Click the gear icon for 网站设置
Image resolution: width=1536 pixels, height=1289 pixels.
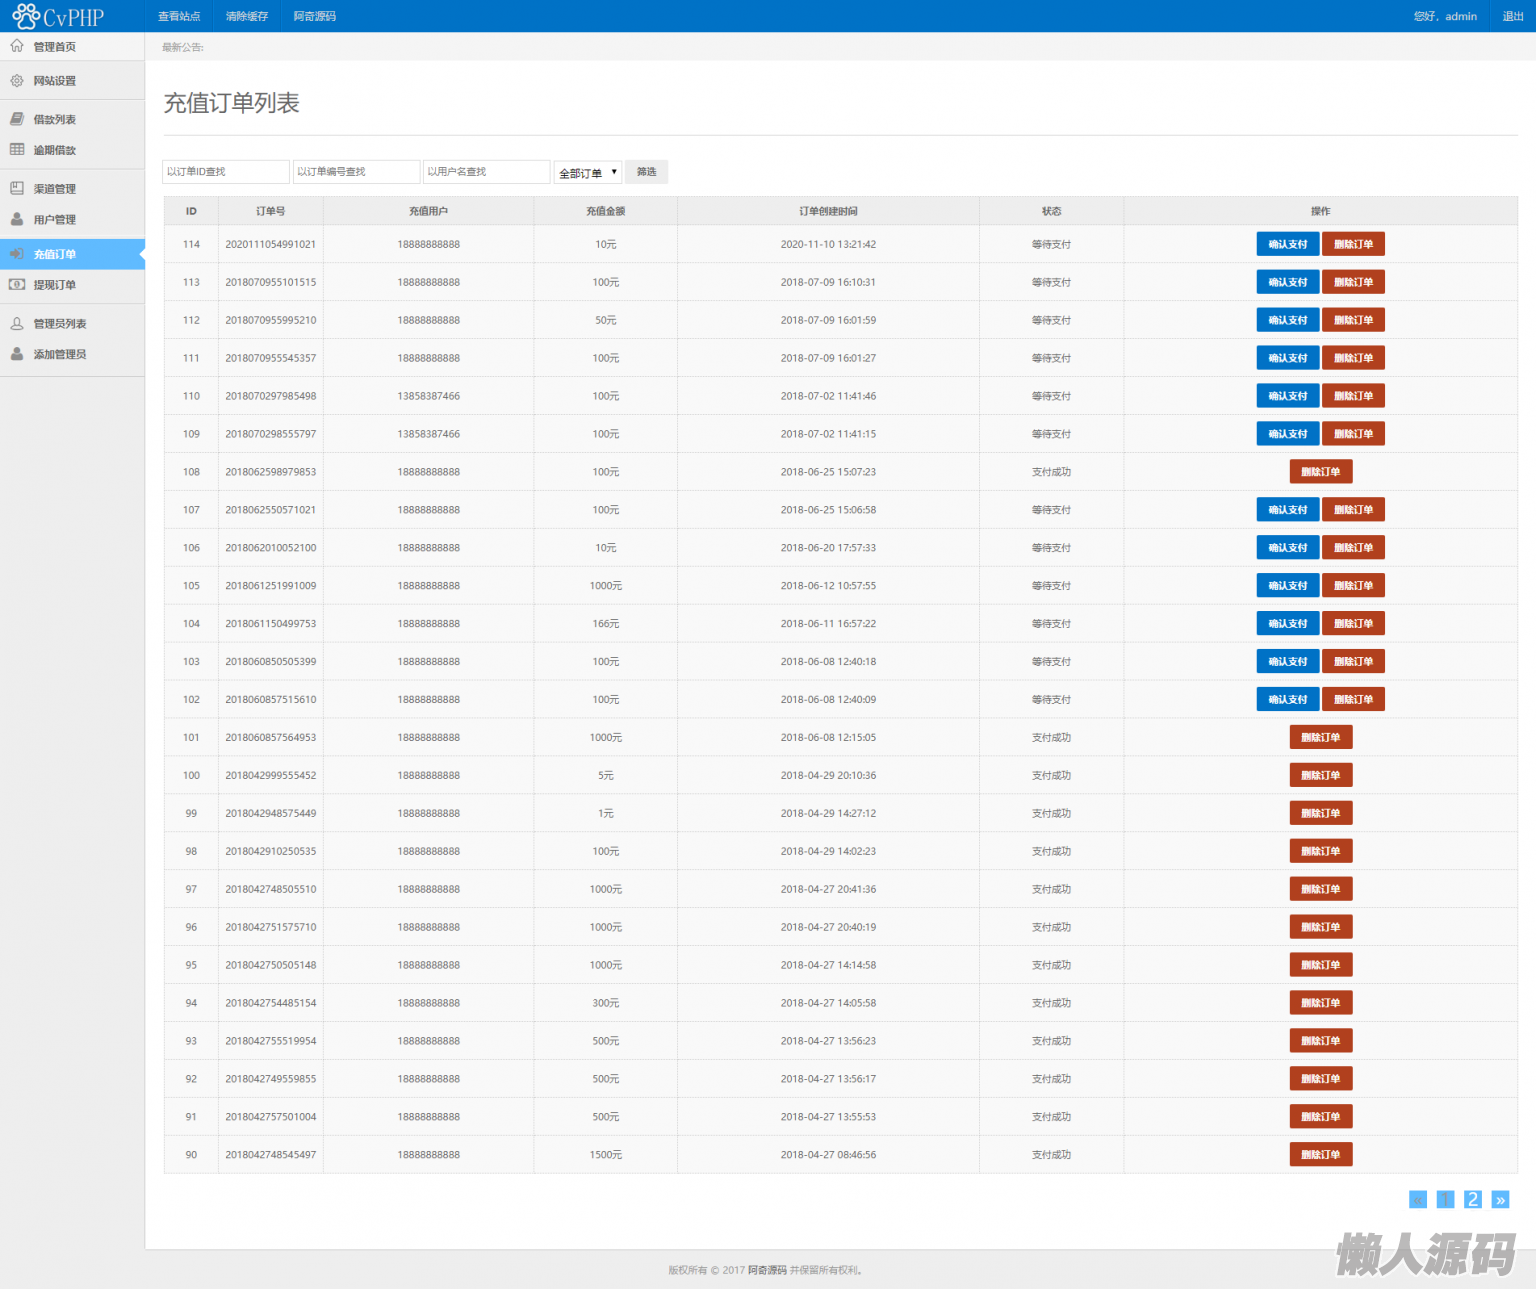point(17,81)
